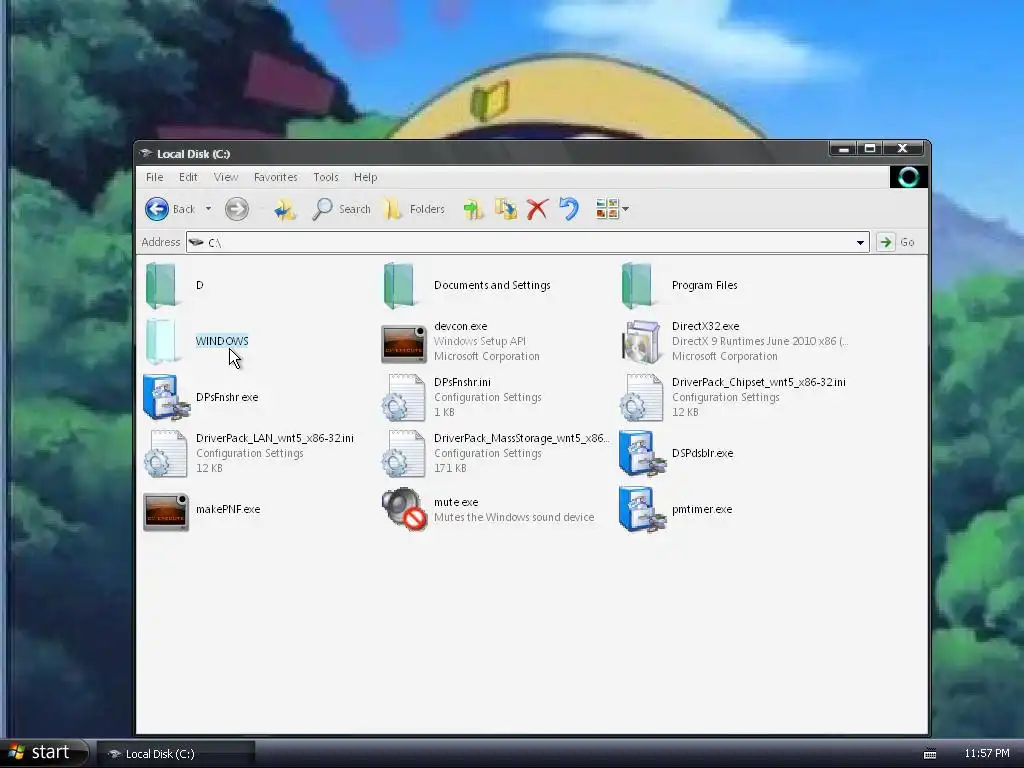Open the Start menu
This screenshot has width=1024, height=768.
(x=43, y=753)
